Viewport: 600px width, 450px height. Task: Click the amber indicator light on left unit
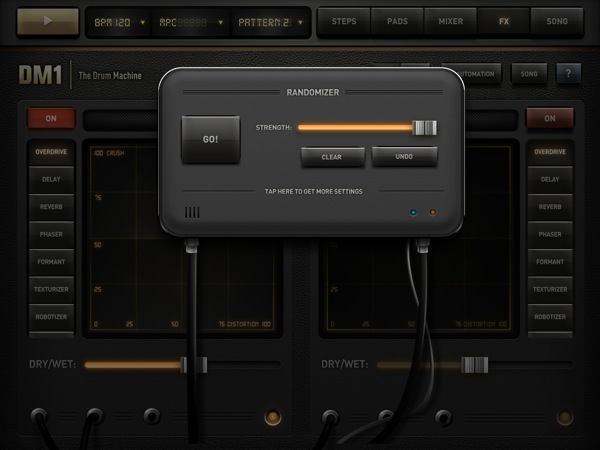click(x=273, y=417)
